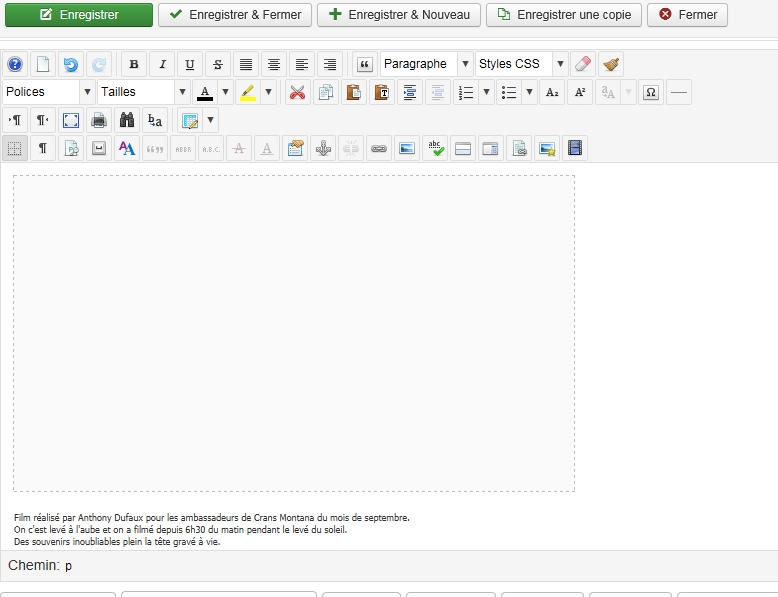Increase indent of the paragraph

[410, 92]
